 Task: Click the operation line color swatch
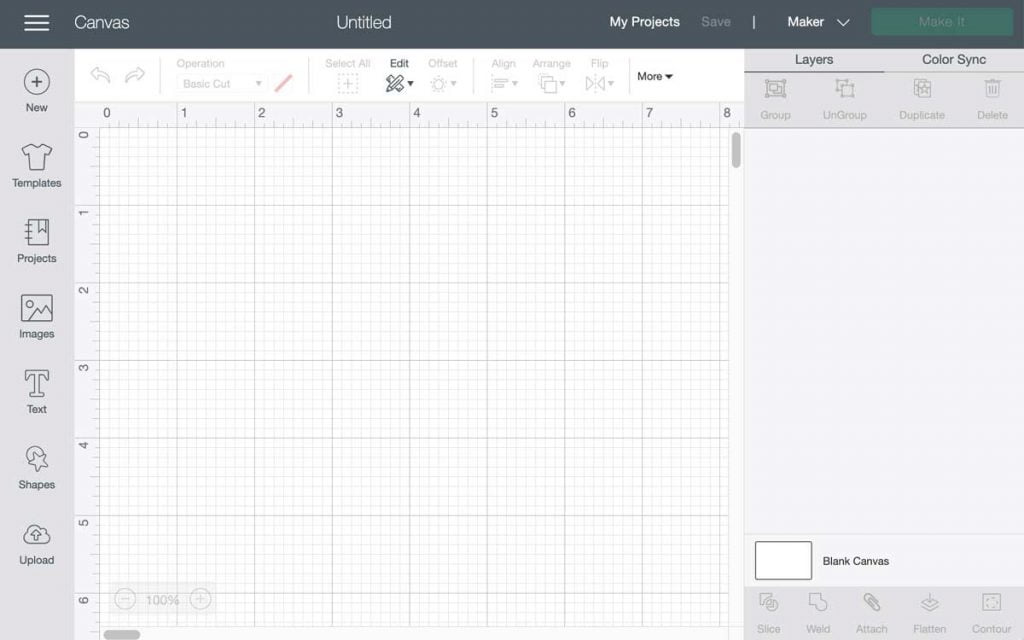tap(283, 84)
